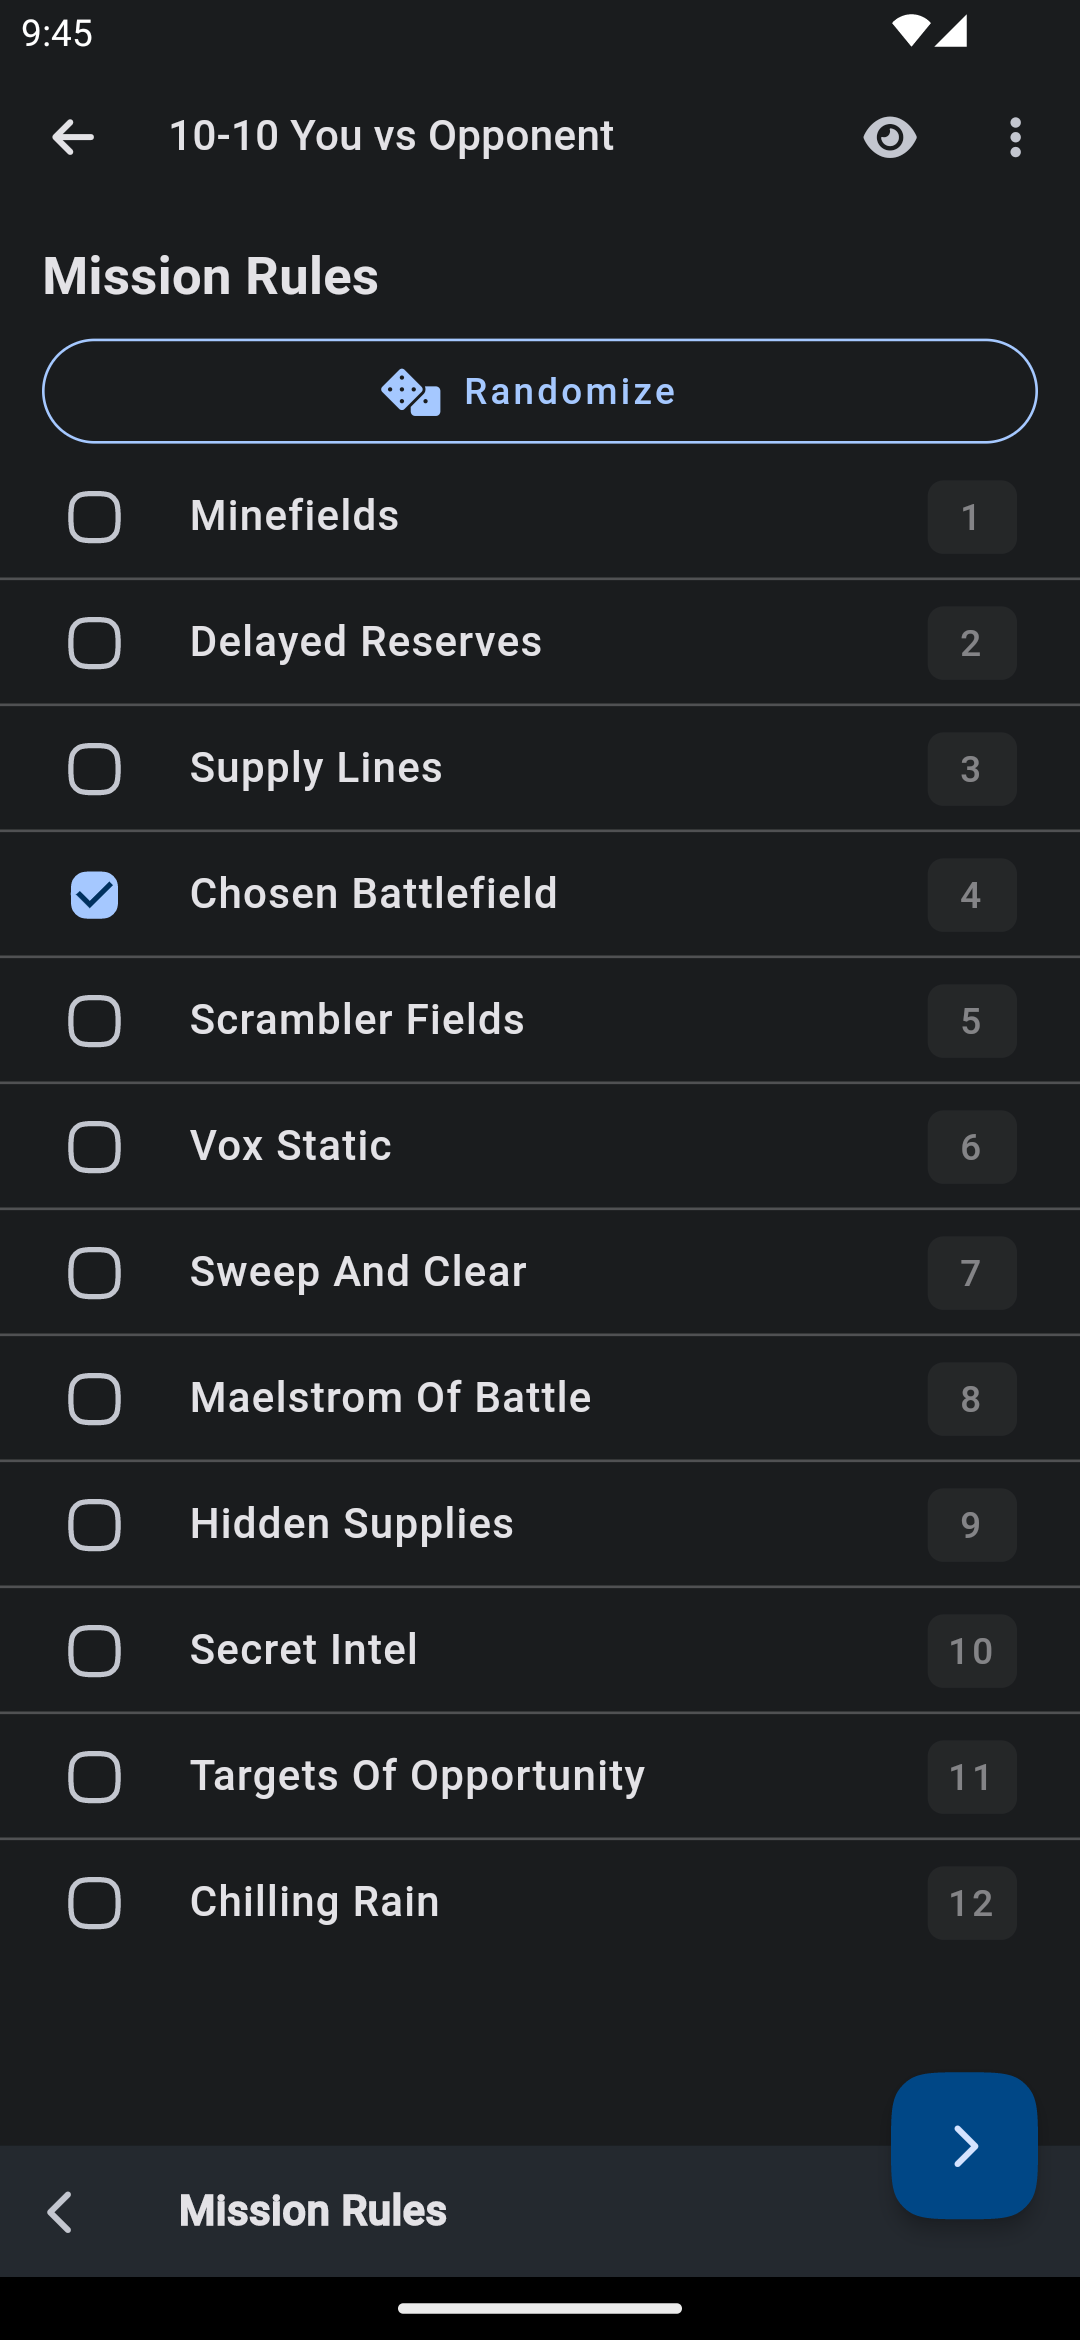
Task: Enable the Minefields checkbox
Action: tap(94, 517)
